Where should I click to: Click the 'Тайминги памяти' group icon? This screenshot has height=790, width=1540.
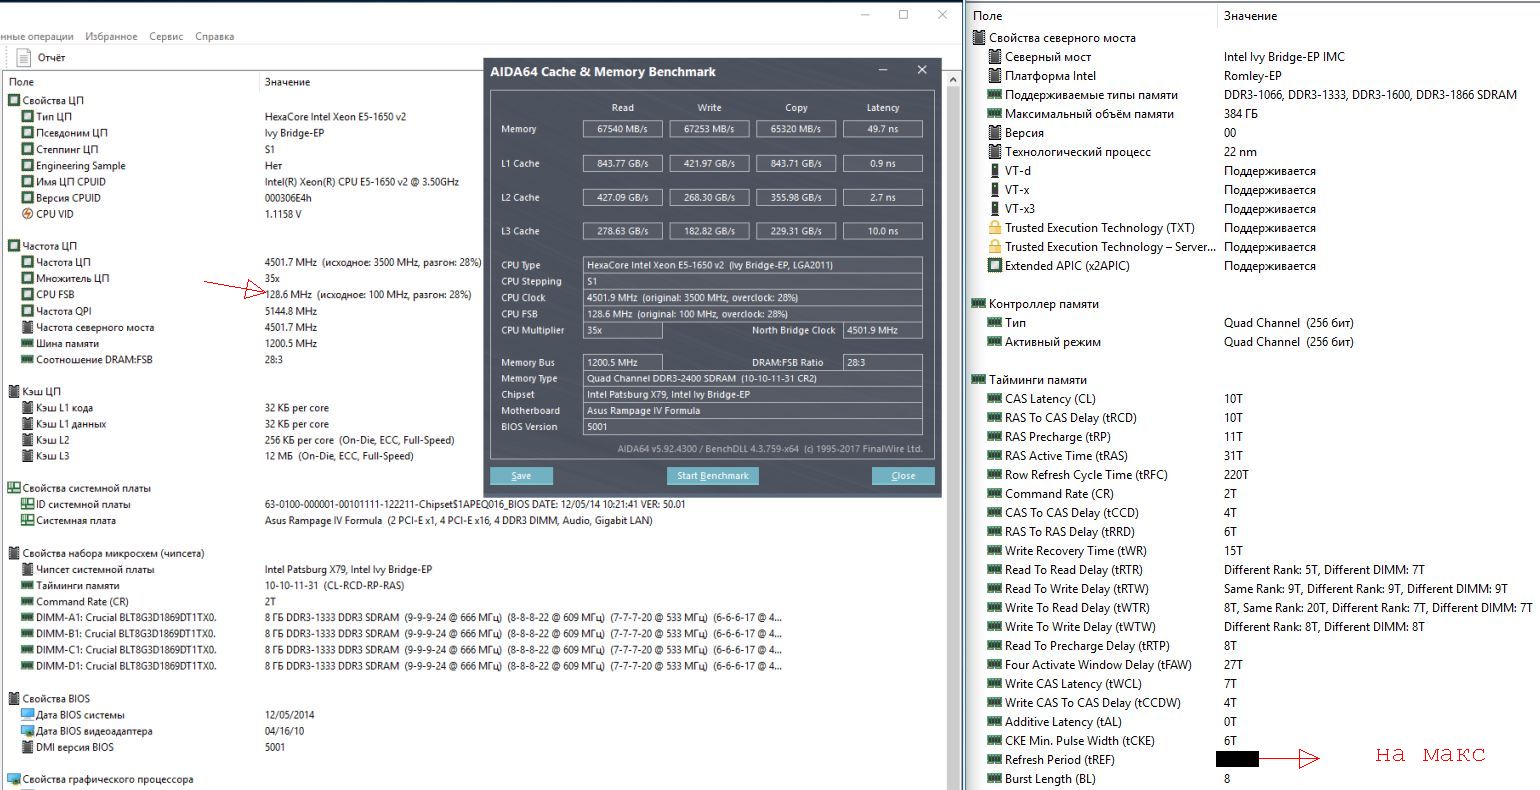coord(979,380)
